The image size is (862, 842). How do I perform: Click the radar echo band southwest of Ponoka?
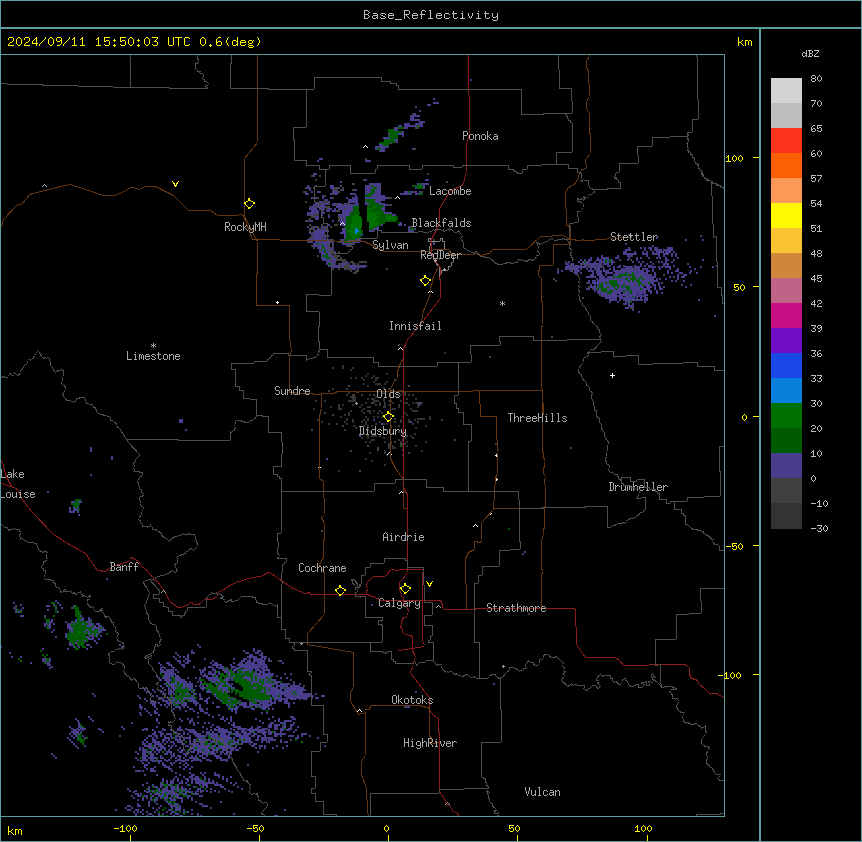pos(400,131)
